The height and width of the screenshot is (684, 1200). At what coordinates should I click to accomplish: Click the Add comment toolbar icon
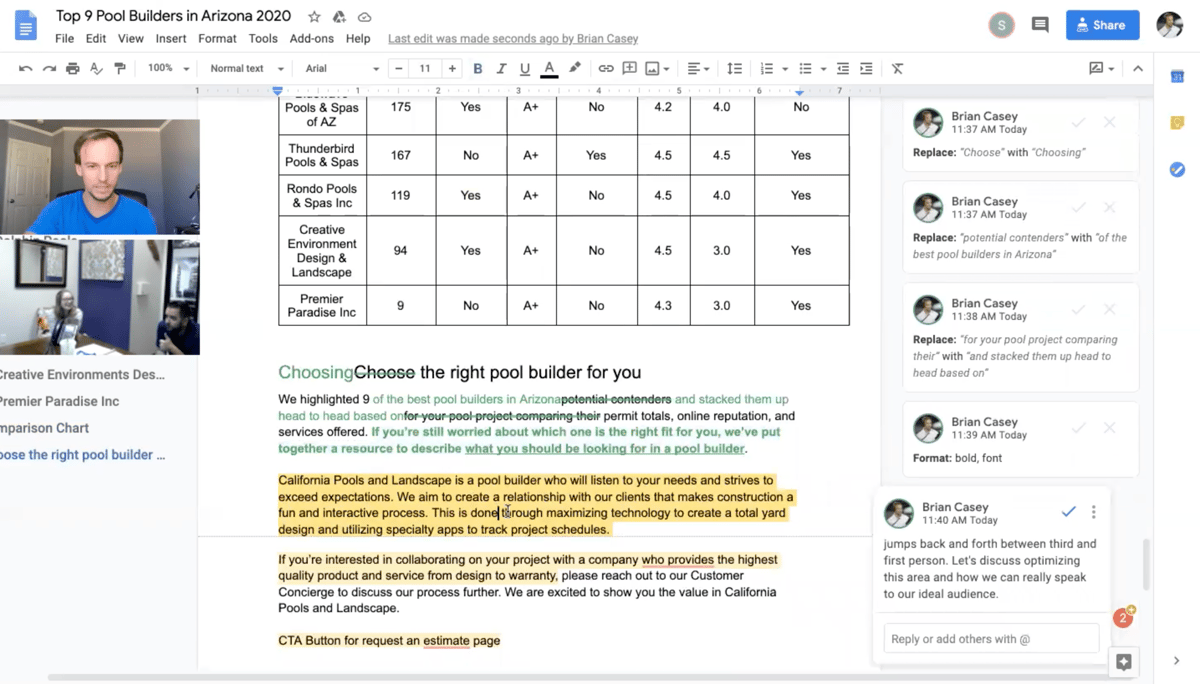point(629,68)
